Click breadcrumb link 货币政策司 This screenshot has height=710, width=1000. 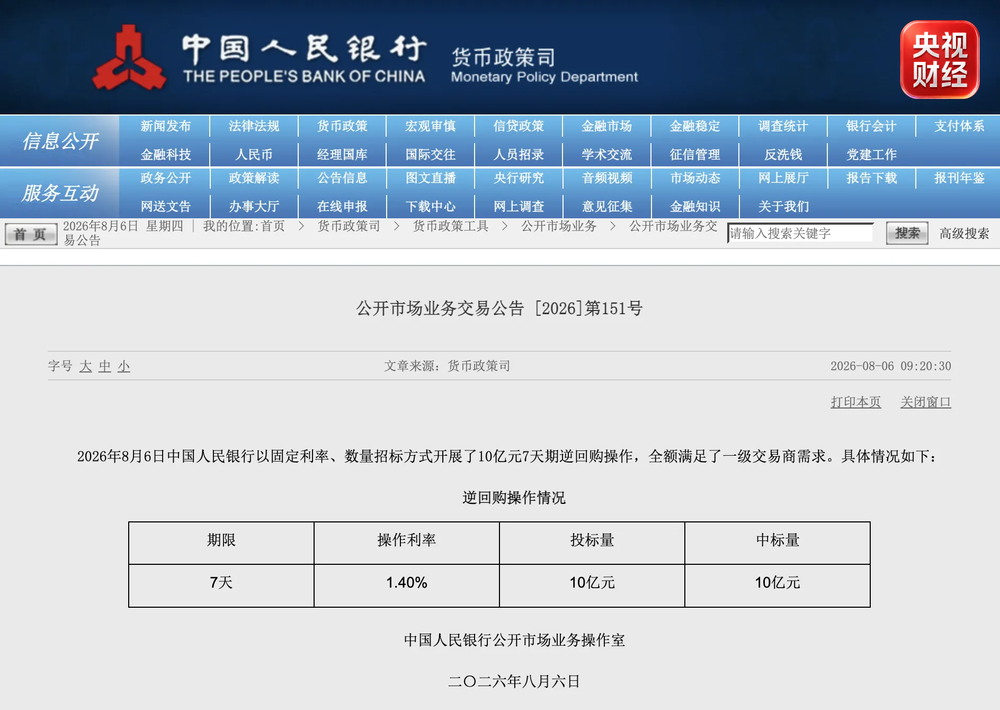[x=349, y=226]
